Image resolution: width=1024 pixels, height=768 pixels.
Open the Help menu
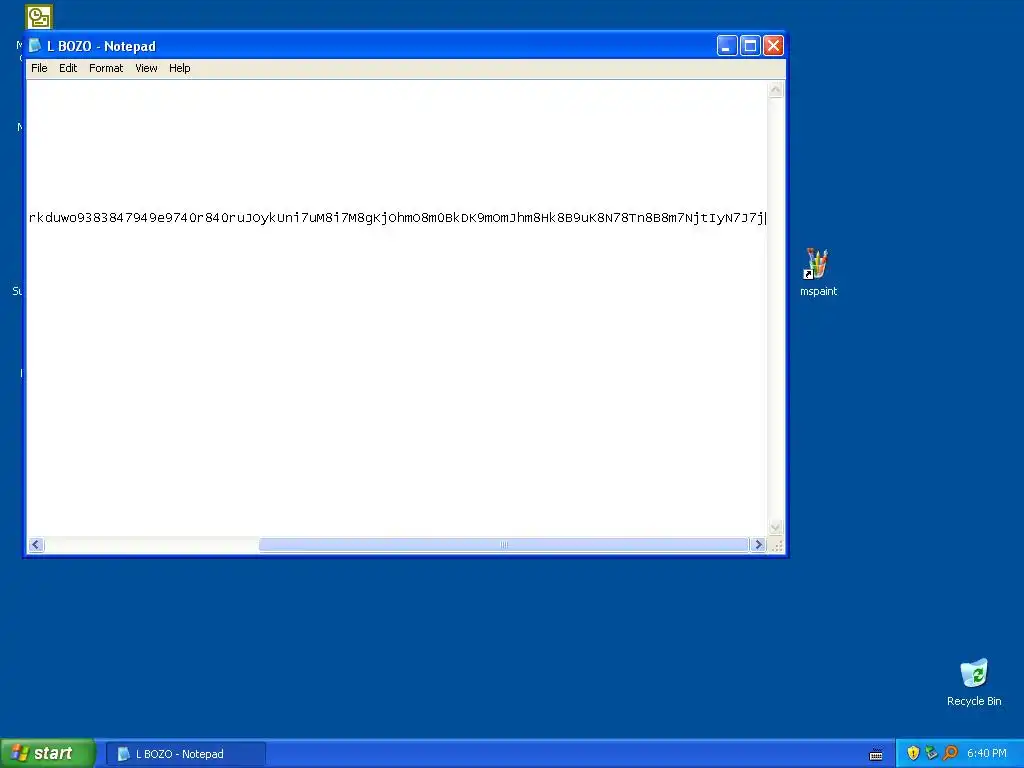pyautogui.click(x=180, y=68)
